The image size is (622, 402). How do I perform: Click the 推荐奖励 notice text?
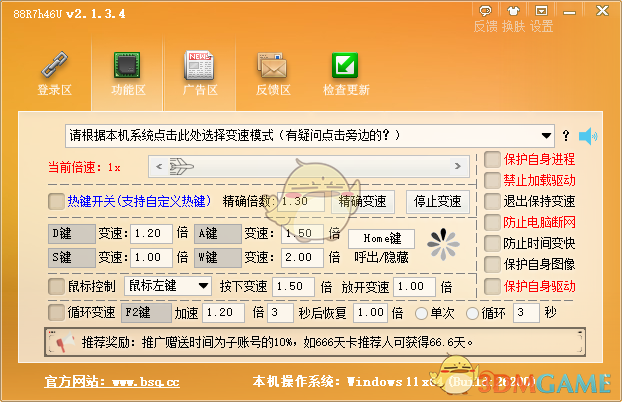coord(277,342)
